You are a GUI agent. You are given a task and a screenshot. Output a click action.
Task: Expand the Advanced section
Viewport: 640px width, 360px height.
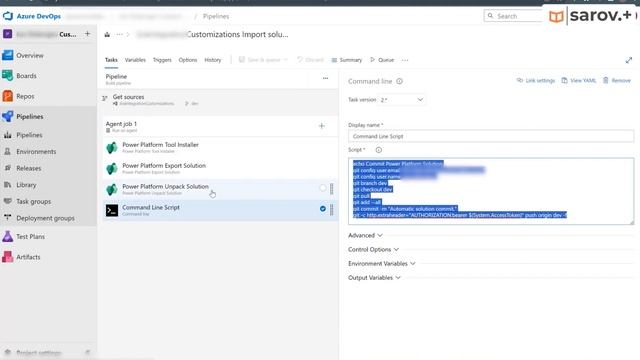coord(365,235)
